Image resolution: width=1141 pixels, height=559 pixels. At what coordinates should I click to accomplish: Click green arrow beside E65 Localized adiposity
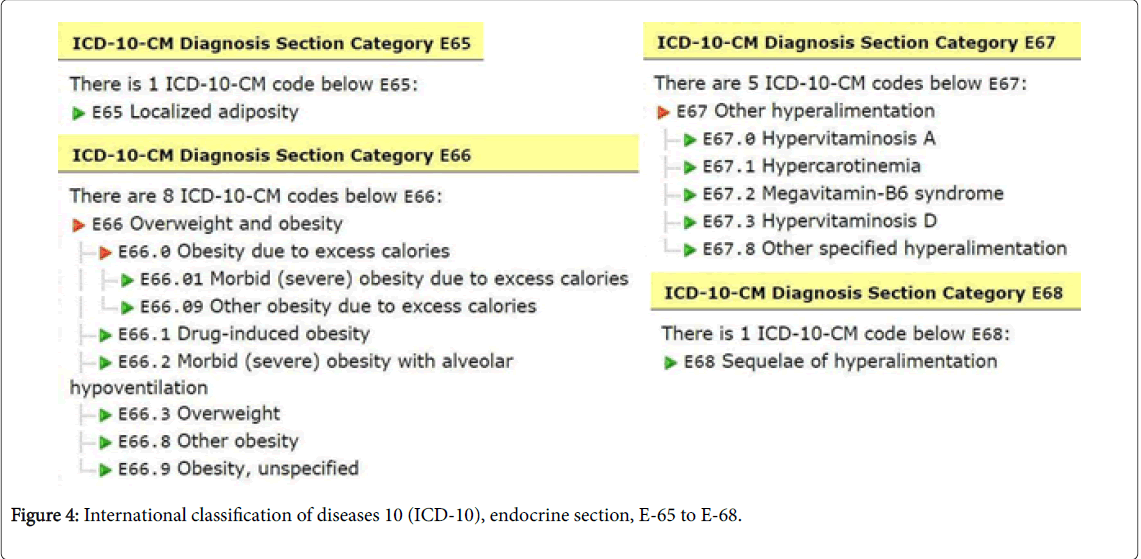point(78,113)
